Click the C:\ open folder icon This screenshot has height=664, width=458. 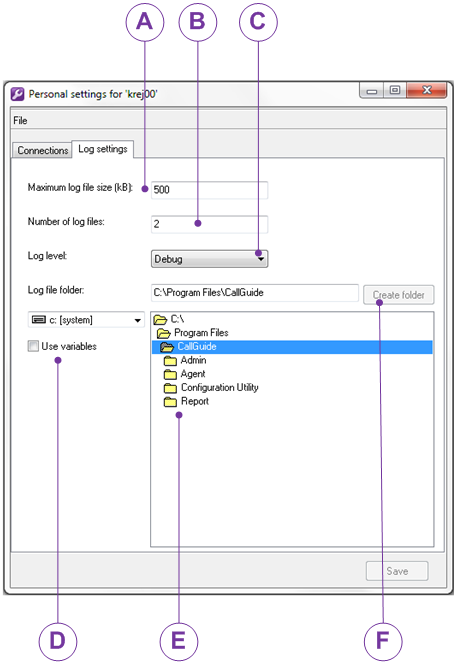(160, 319)
